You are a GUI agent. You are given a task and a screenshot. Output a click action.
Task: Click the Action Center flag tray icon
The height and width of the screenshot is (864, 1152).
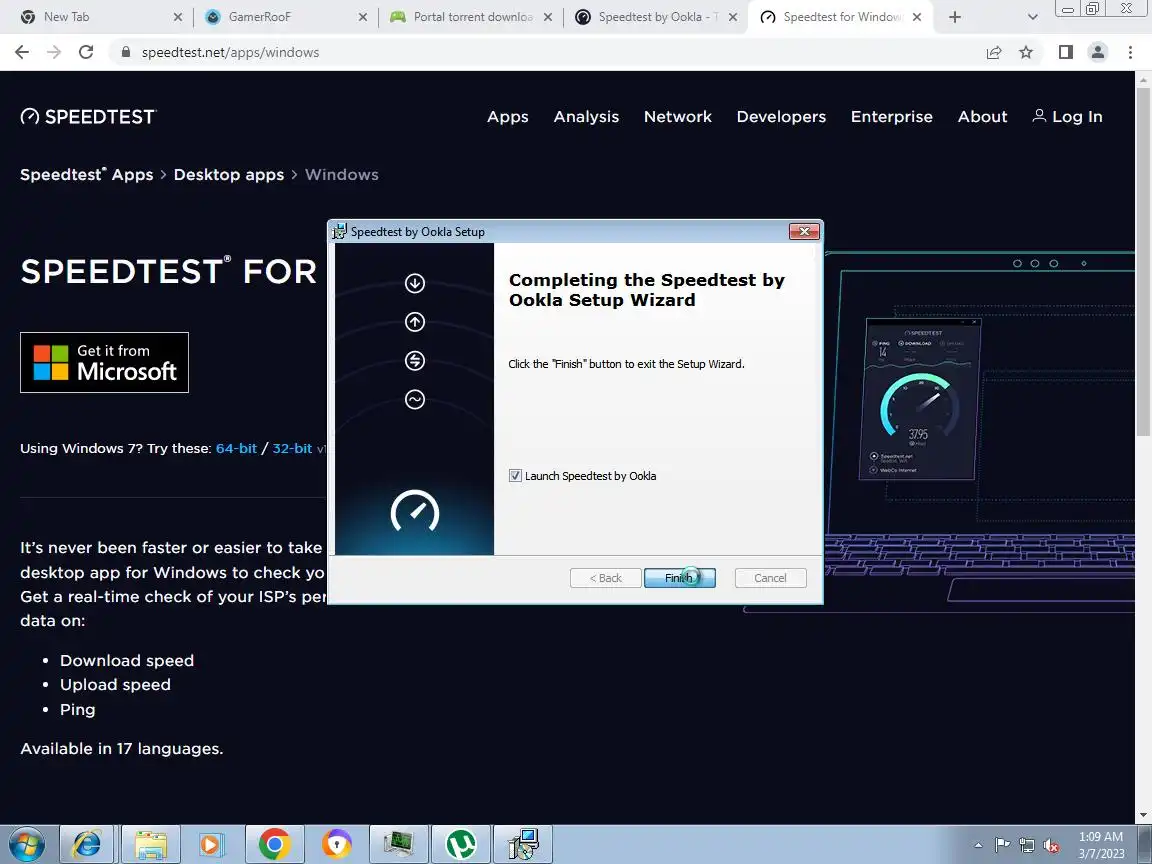1002,846
